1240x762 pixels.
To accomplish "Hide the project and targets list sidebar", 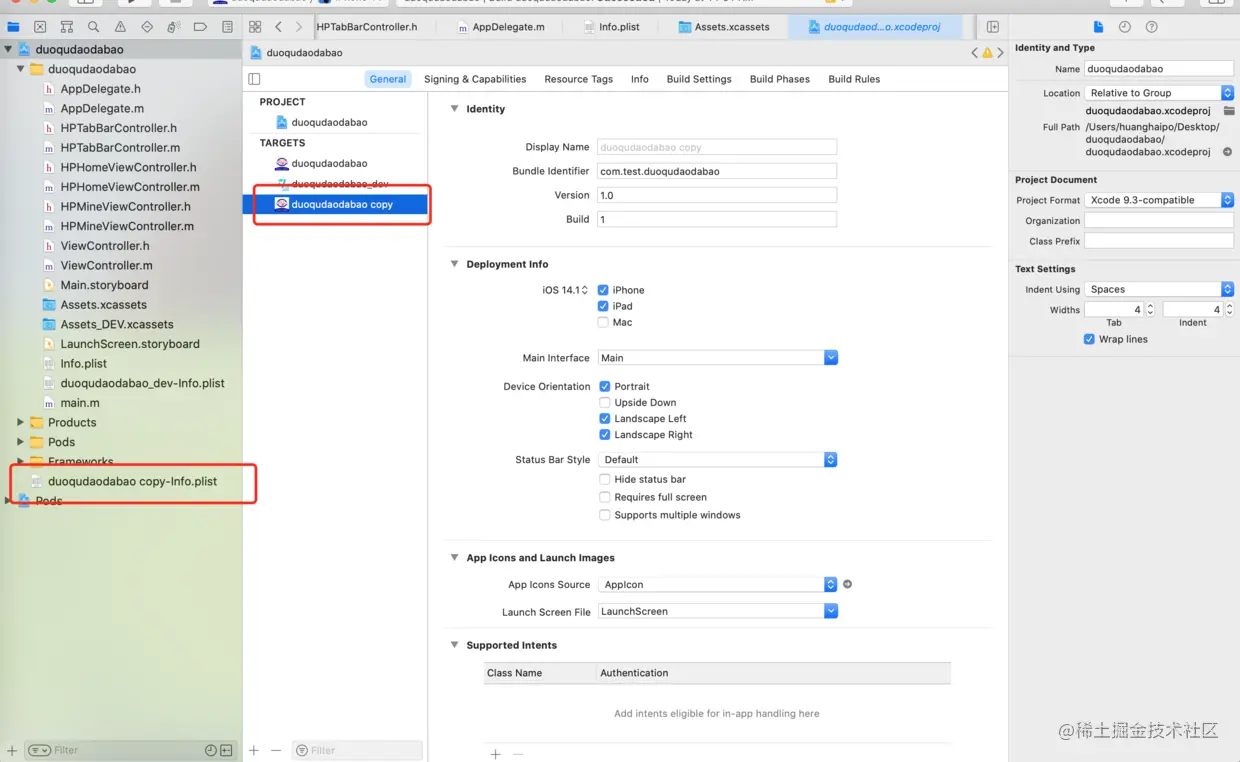I will pyautogui.click(x=254, y=79).
